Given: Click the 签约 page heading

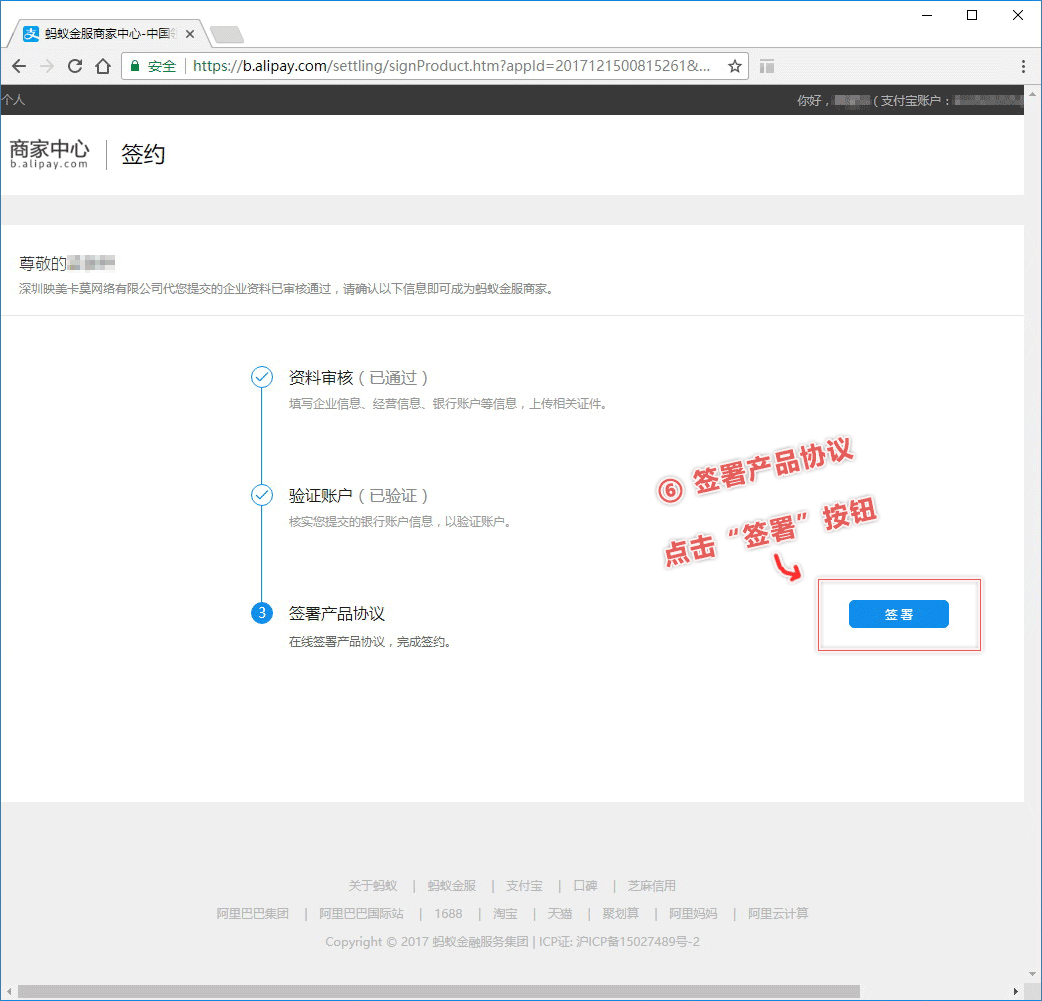Looking at the screenshot, I should point(143,154).
